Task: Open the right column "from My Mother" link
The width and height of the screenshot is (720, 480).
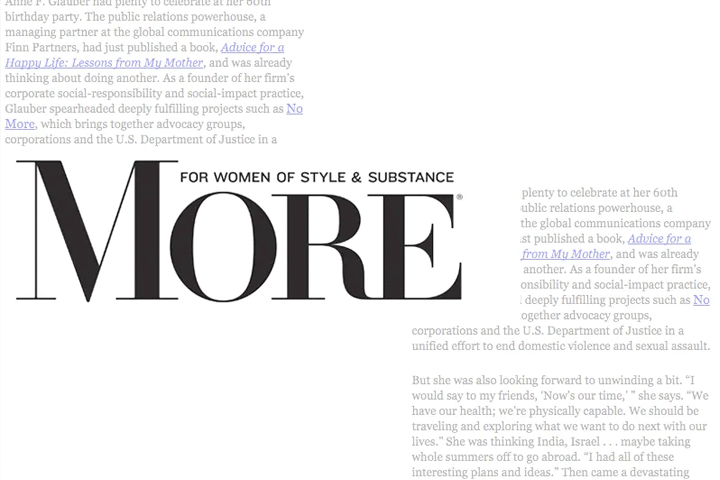Action: (566, 254)
